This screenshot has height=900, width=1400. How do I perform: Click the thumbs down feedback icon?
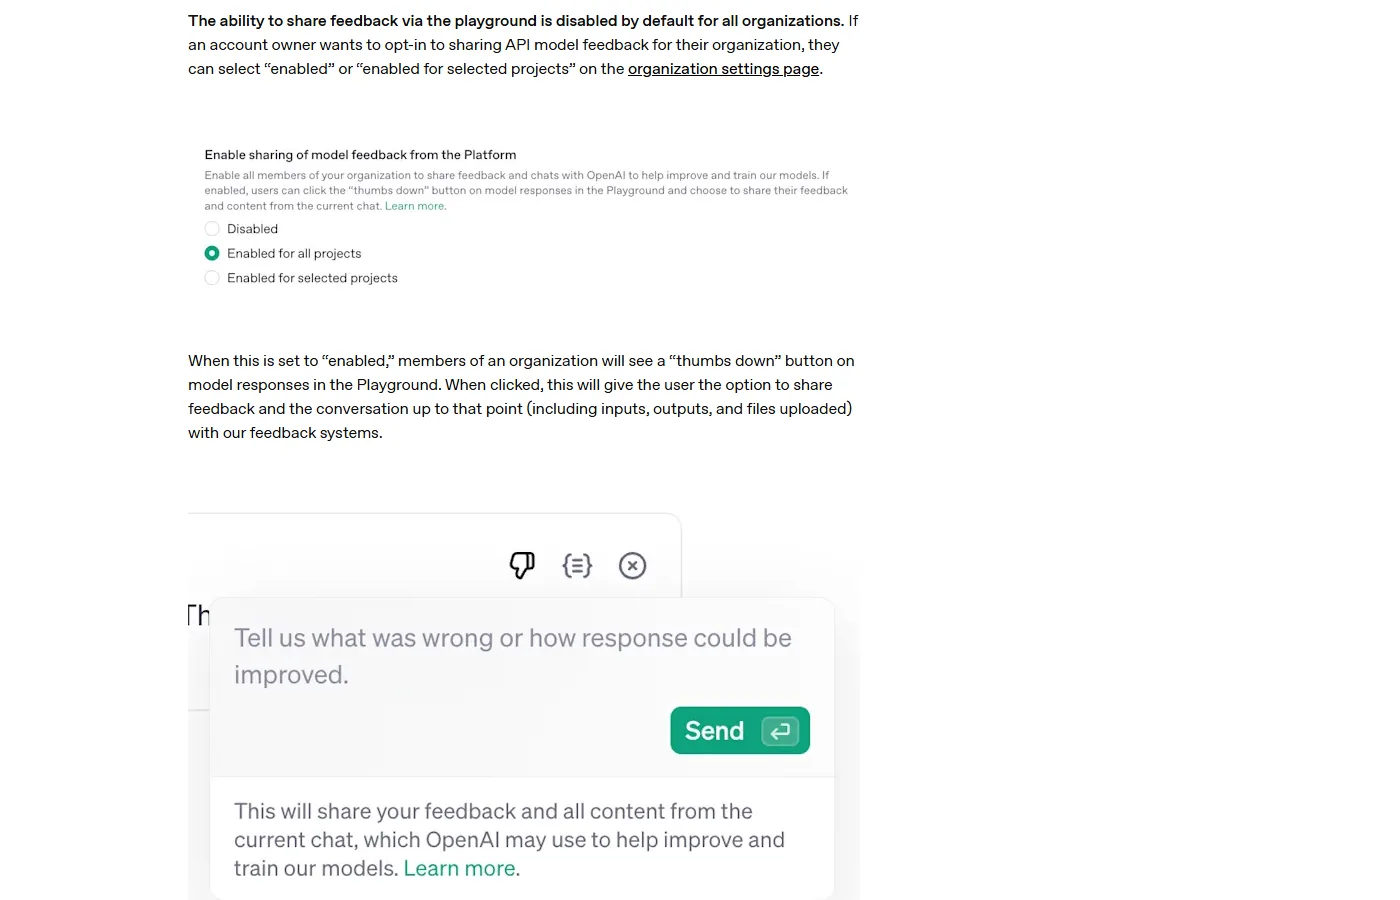pyautogui.click(x=522, y=565)
